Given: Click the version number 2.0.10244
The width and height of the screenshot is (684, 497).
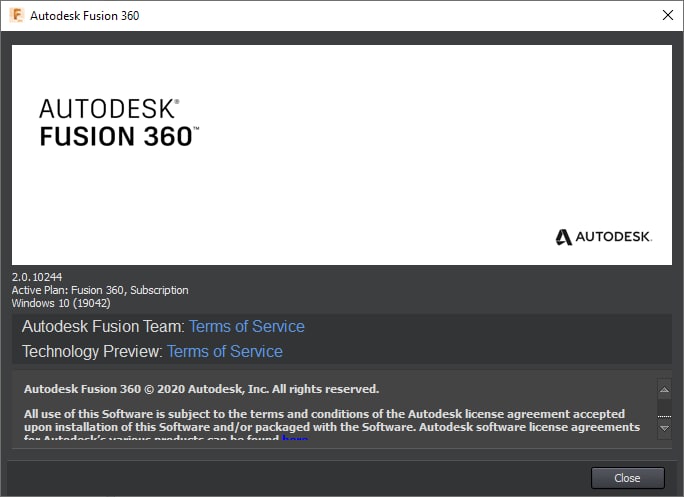Looking at the screenshot, I should tap(37, 277).
